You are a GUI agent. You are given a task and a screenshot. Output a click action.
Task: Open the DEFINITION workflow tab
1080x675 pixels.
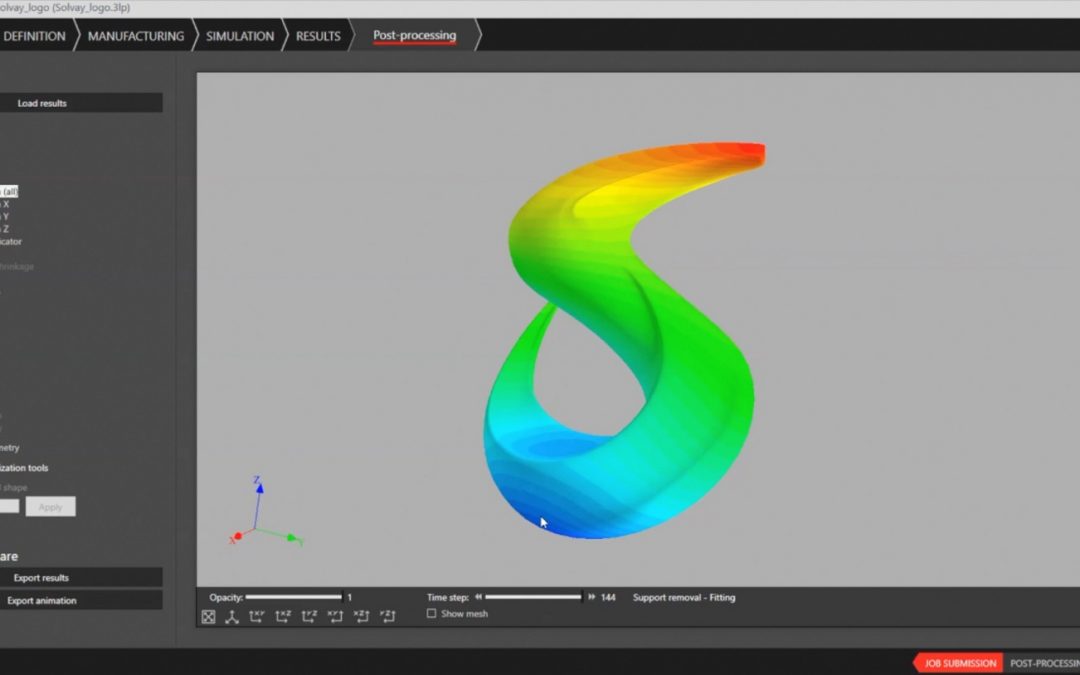pos(34,36)
